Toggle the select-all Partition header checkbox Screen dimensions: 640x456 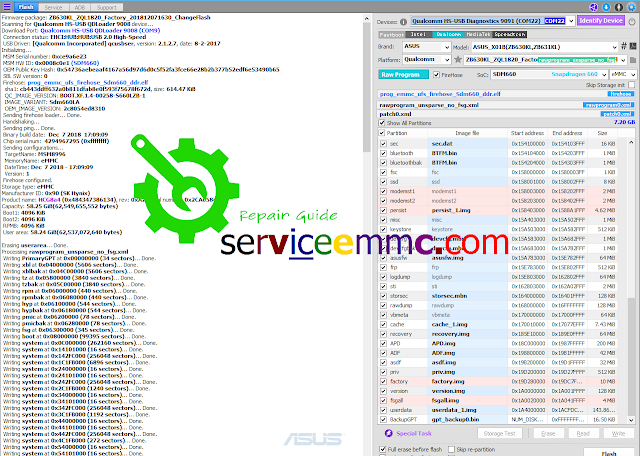pyautogui.click(x=382, y=133)
